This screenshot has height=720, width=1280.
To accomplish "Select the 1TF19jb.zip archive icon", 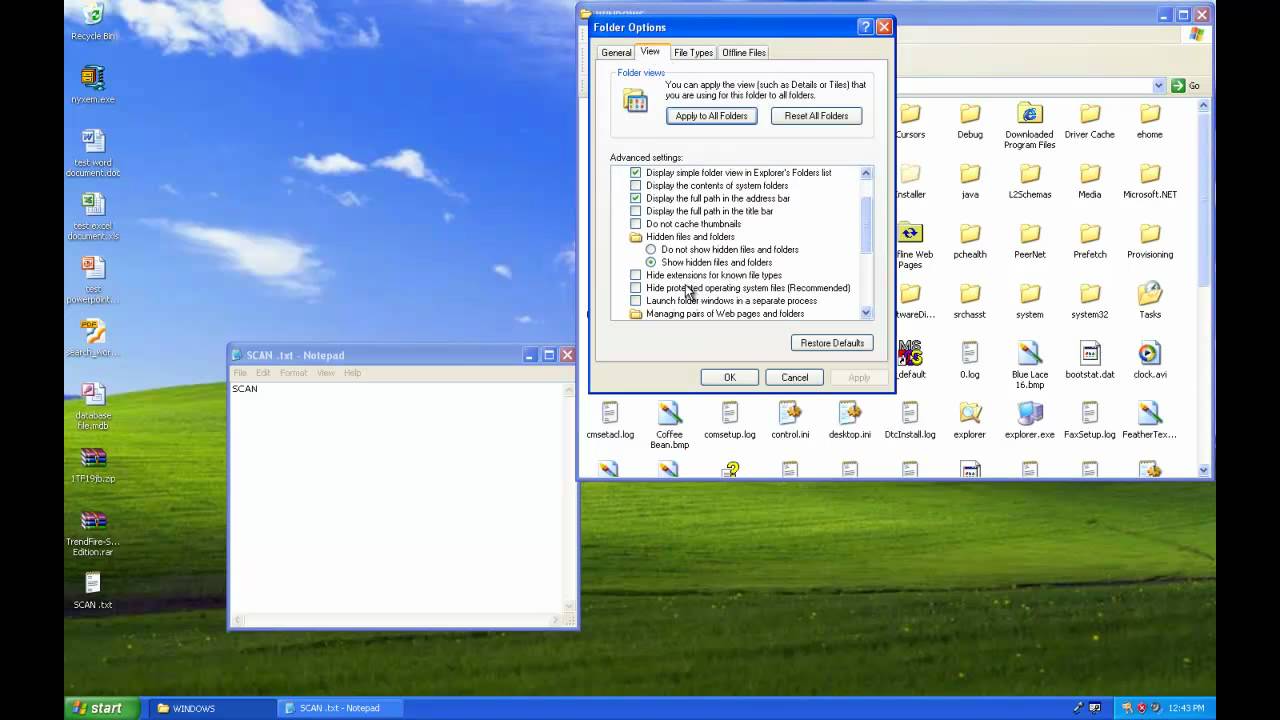I will (93, 465).
